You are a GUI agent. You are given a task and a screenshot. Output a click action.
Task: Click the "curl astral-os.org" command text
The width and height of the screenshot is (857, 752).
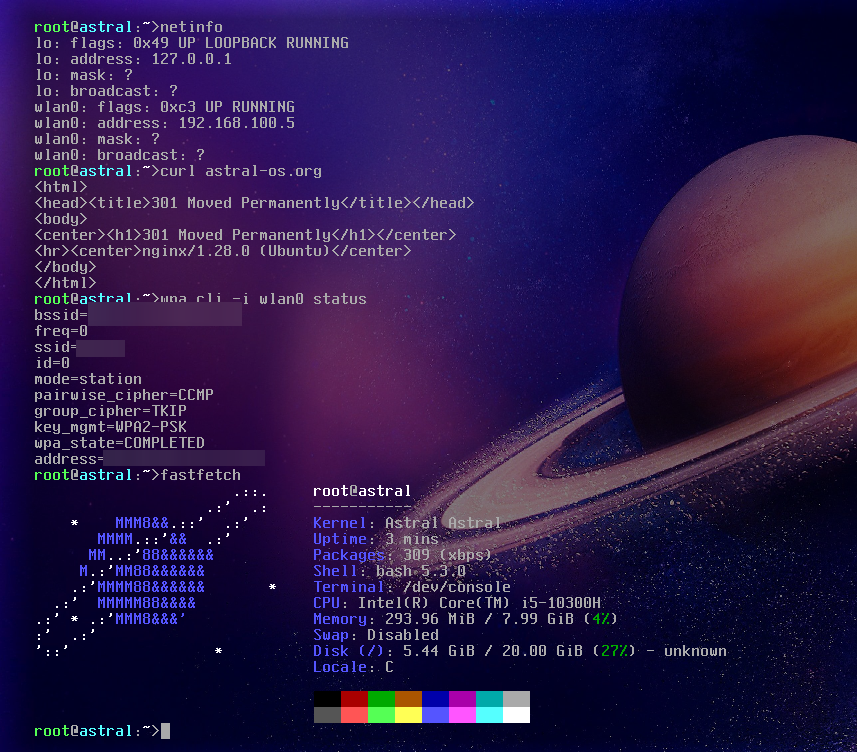[x=241, y=171]
